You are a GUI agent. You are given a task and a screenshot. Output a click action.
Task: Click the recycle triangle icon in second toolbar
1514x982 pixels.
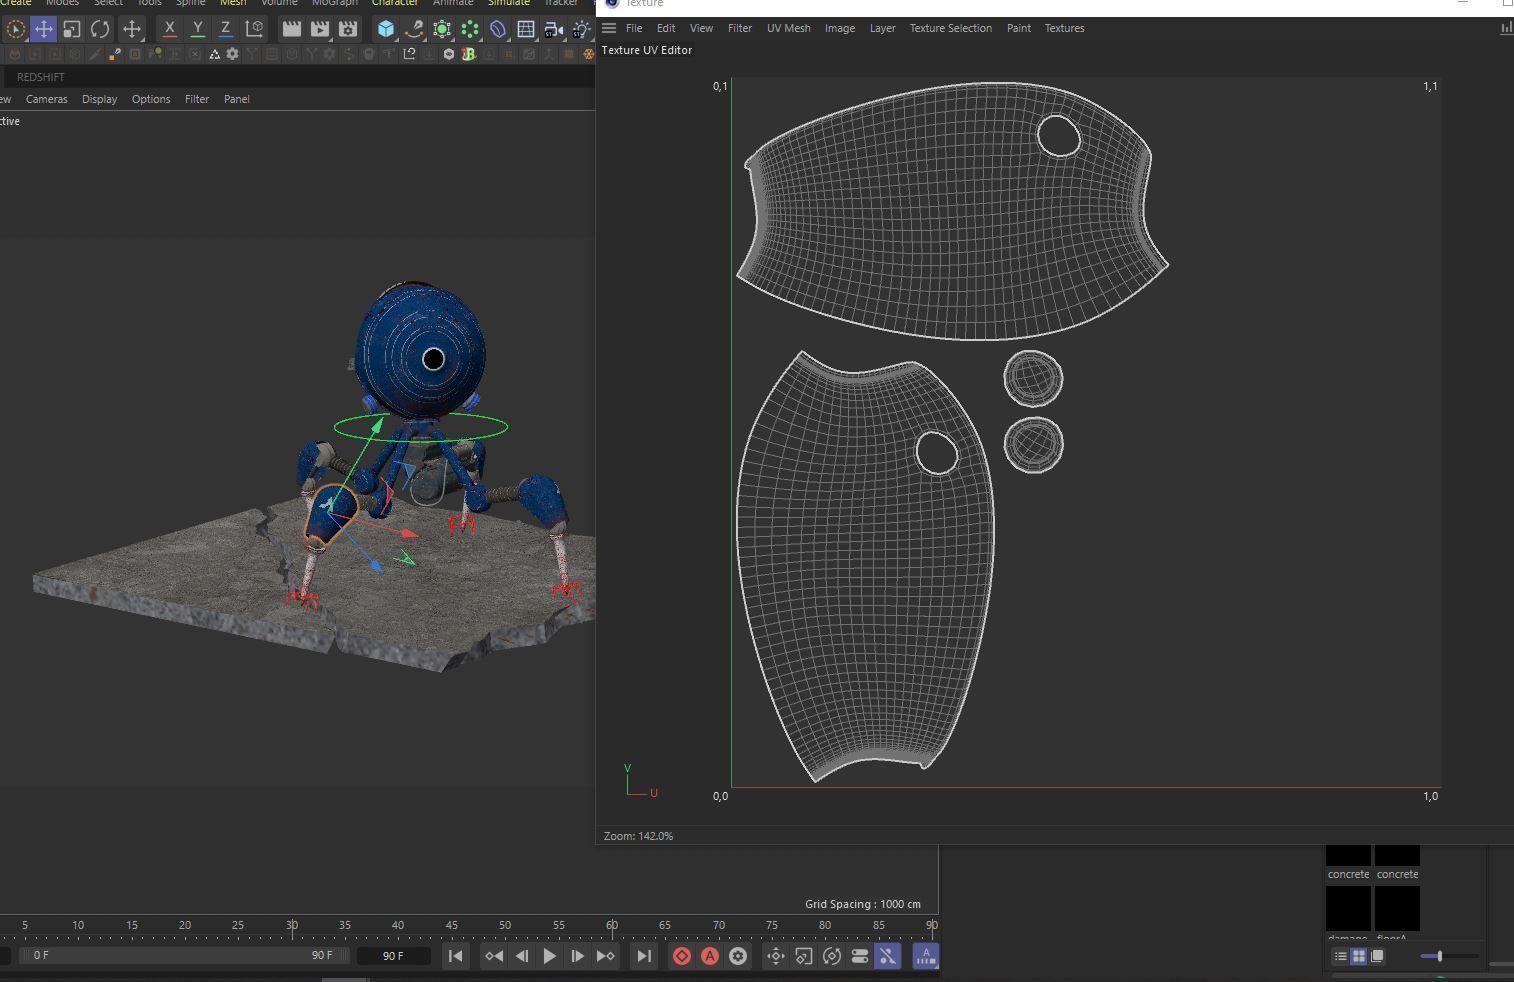214,54
